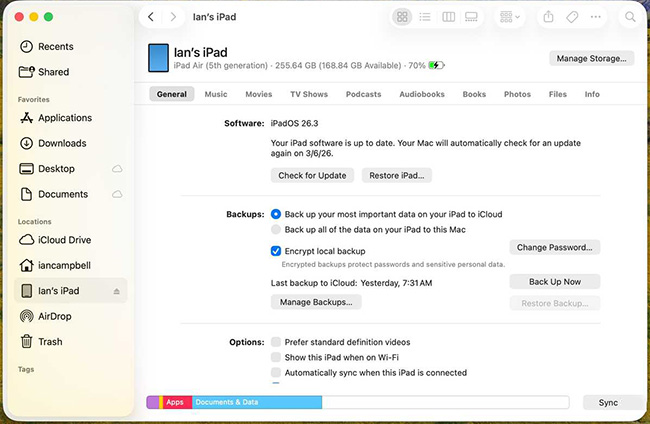The height and width of the screenshot is (424, 650).
Task: Select back up to iCloud radio option
Action: point(276,214)
